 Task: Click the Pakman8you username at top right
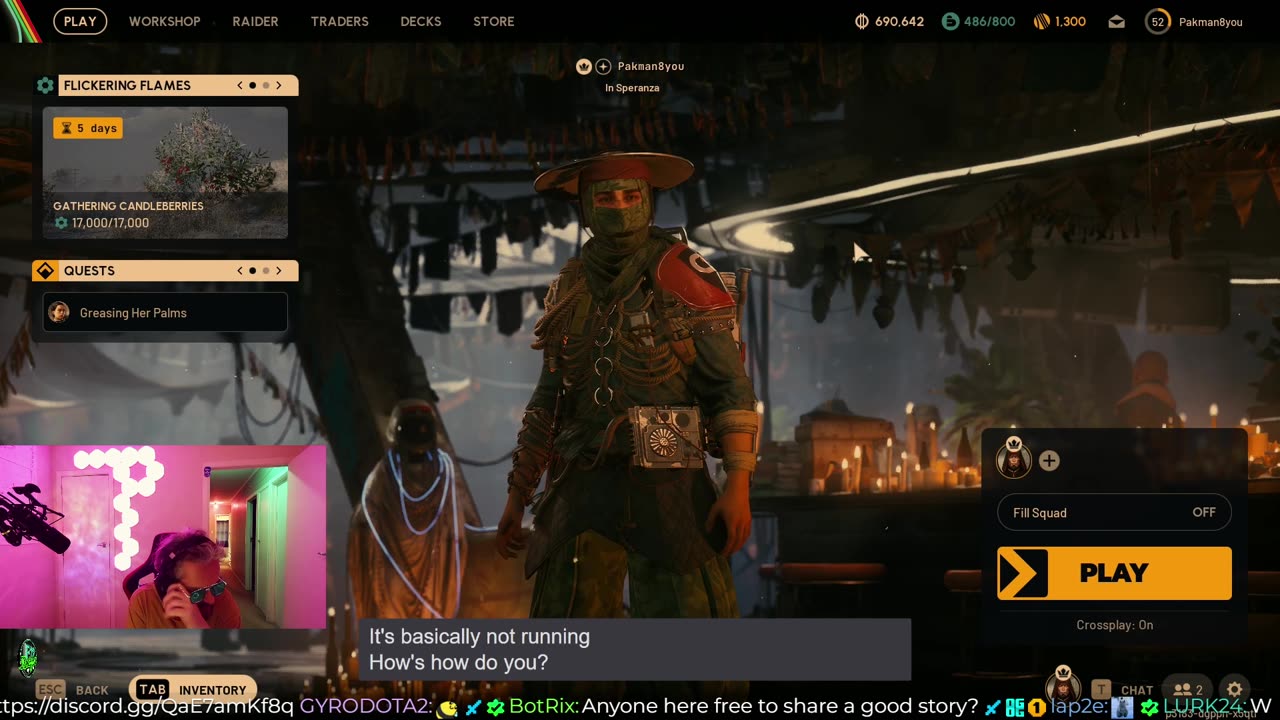click(1210, 22)
